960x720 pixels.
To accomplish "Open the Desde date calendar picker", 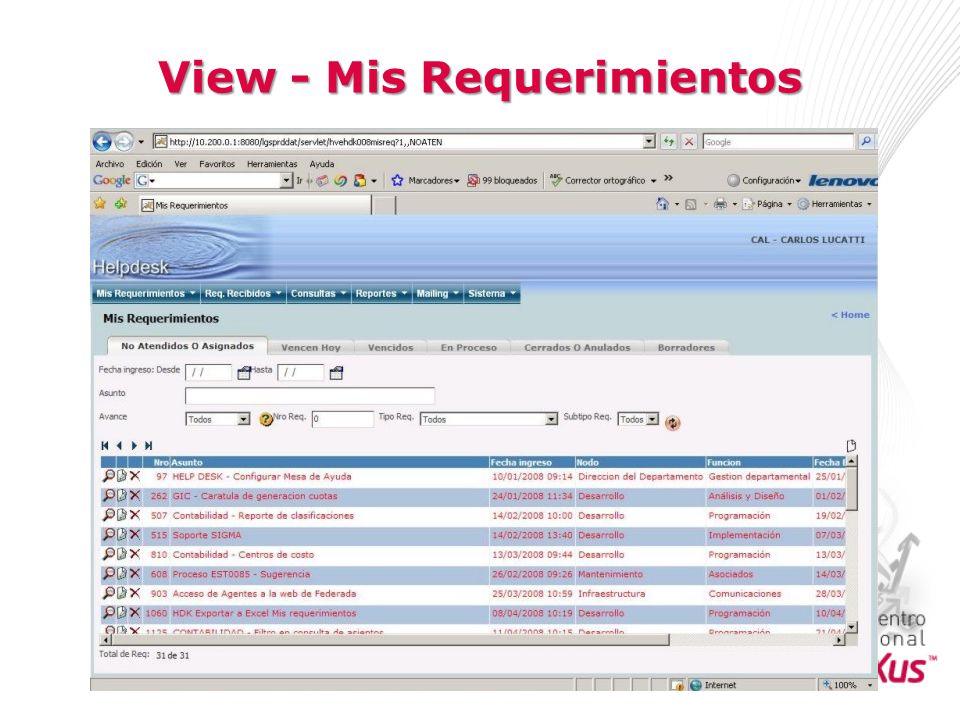I will click(x=244, y=372).
